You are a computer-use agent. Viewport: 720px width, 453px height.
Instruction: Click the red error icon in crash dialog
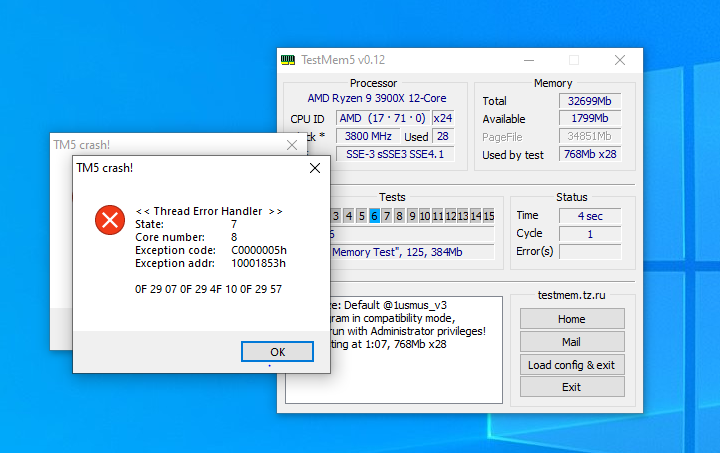(x=110, y=220)
